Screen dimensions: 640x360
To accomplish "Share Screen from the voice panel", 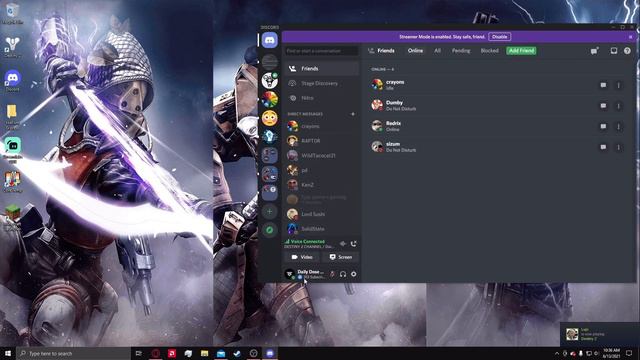I will coord(341,257).
